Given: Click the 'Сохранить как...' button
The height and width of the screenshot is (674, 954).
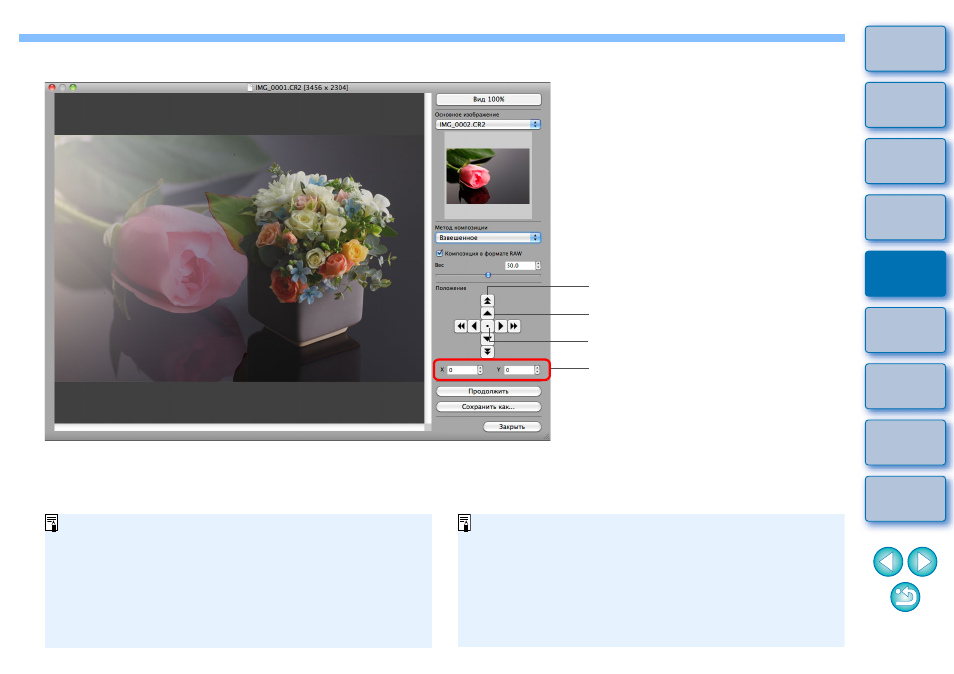Looking at the screenshot, I should tap(489, 407).
